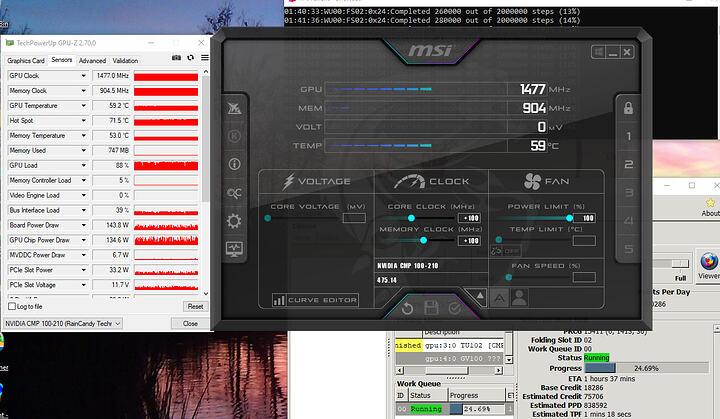Enable the Log to file checkbox
Image resolution: width=720 pixels, height=419 pixels.
coord(12,306)
